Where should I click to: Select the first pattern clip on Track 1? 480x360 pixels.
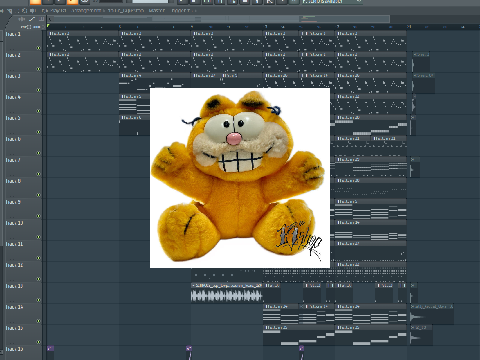click(x=83, y=41)
